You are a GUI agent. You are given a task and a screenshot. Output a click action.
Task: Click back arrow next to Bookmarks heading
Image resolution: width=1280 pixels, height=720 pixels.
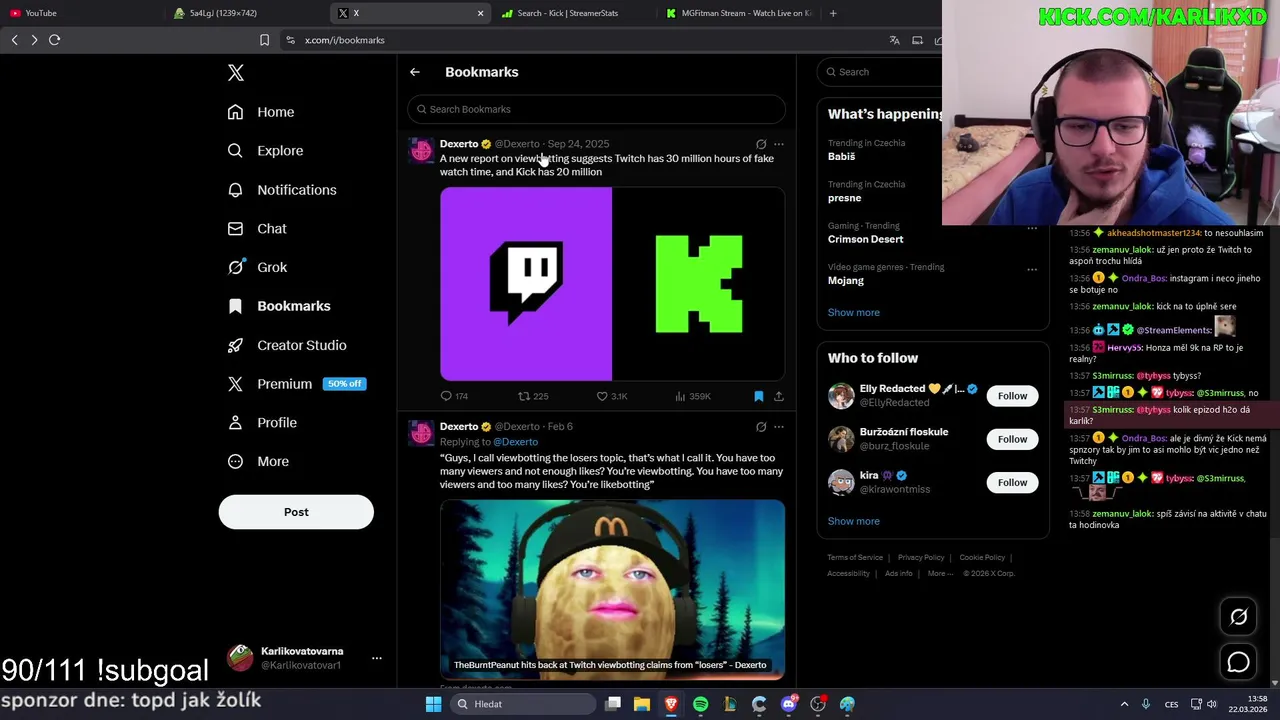pyautogui.click(x=415, y=72)
